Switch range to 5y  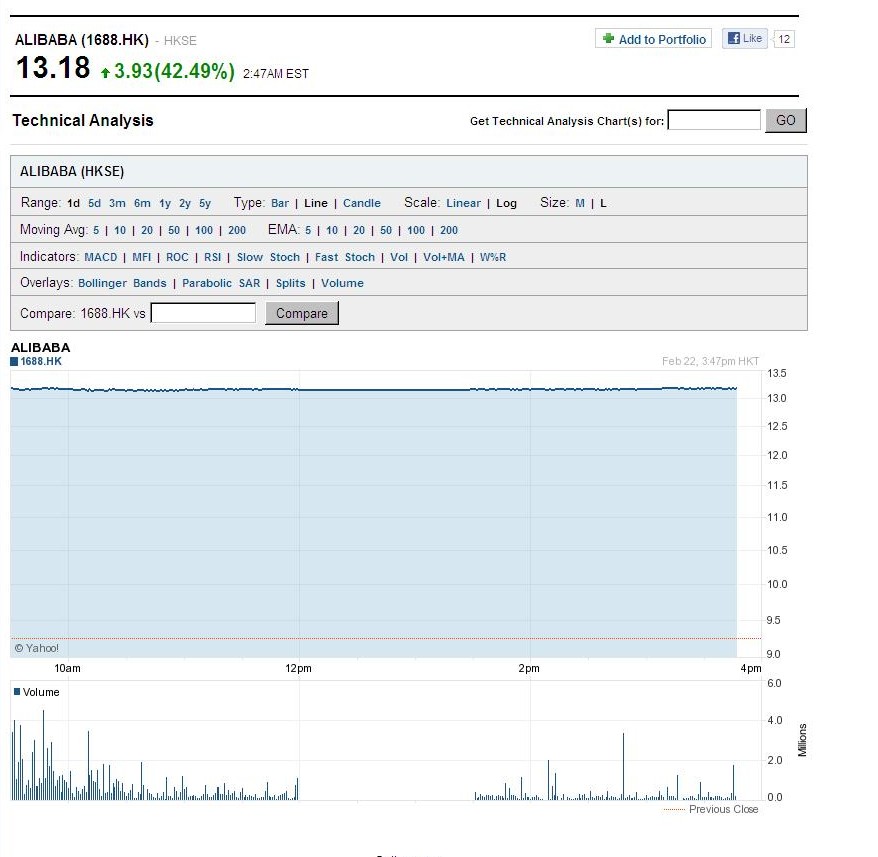click(x=205, y=203)
